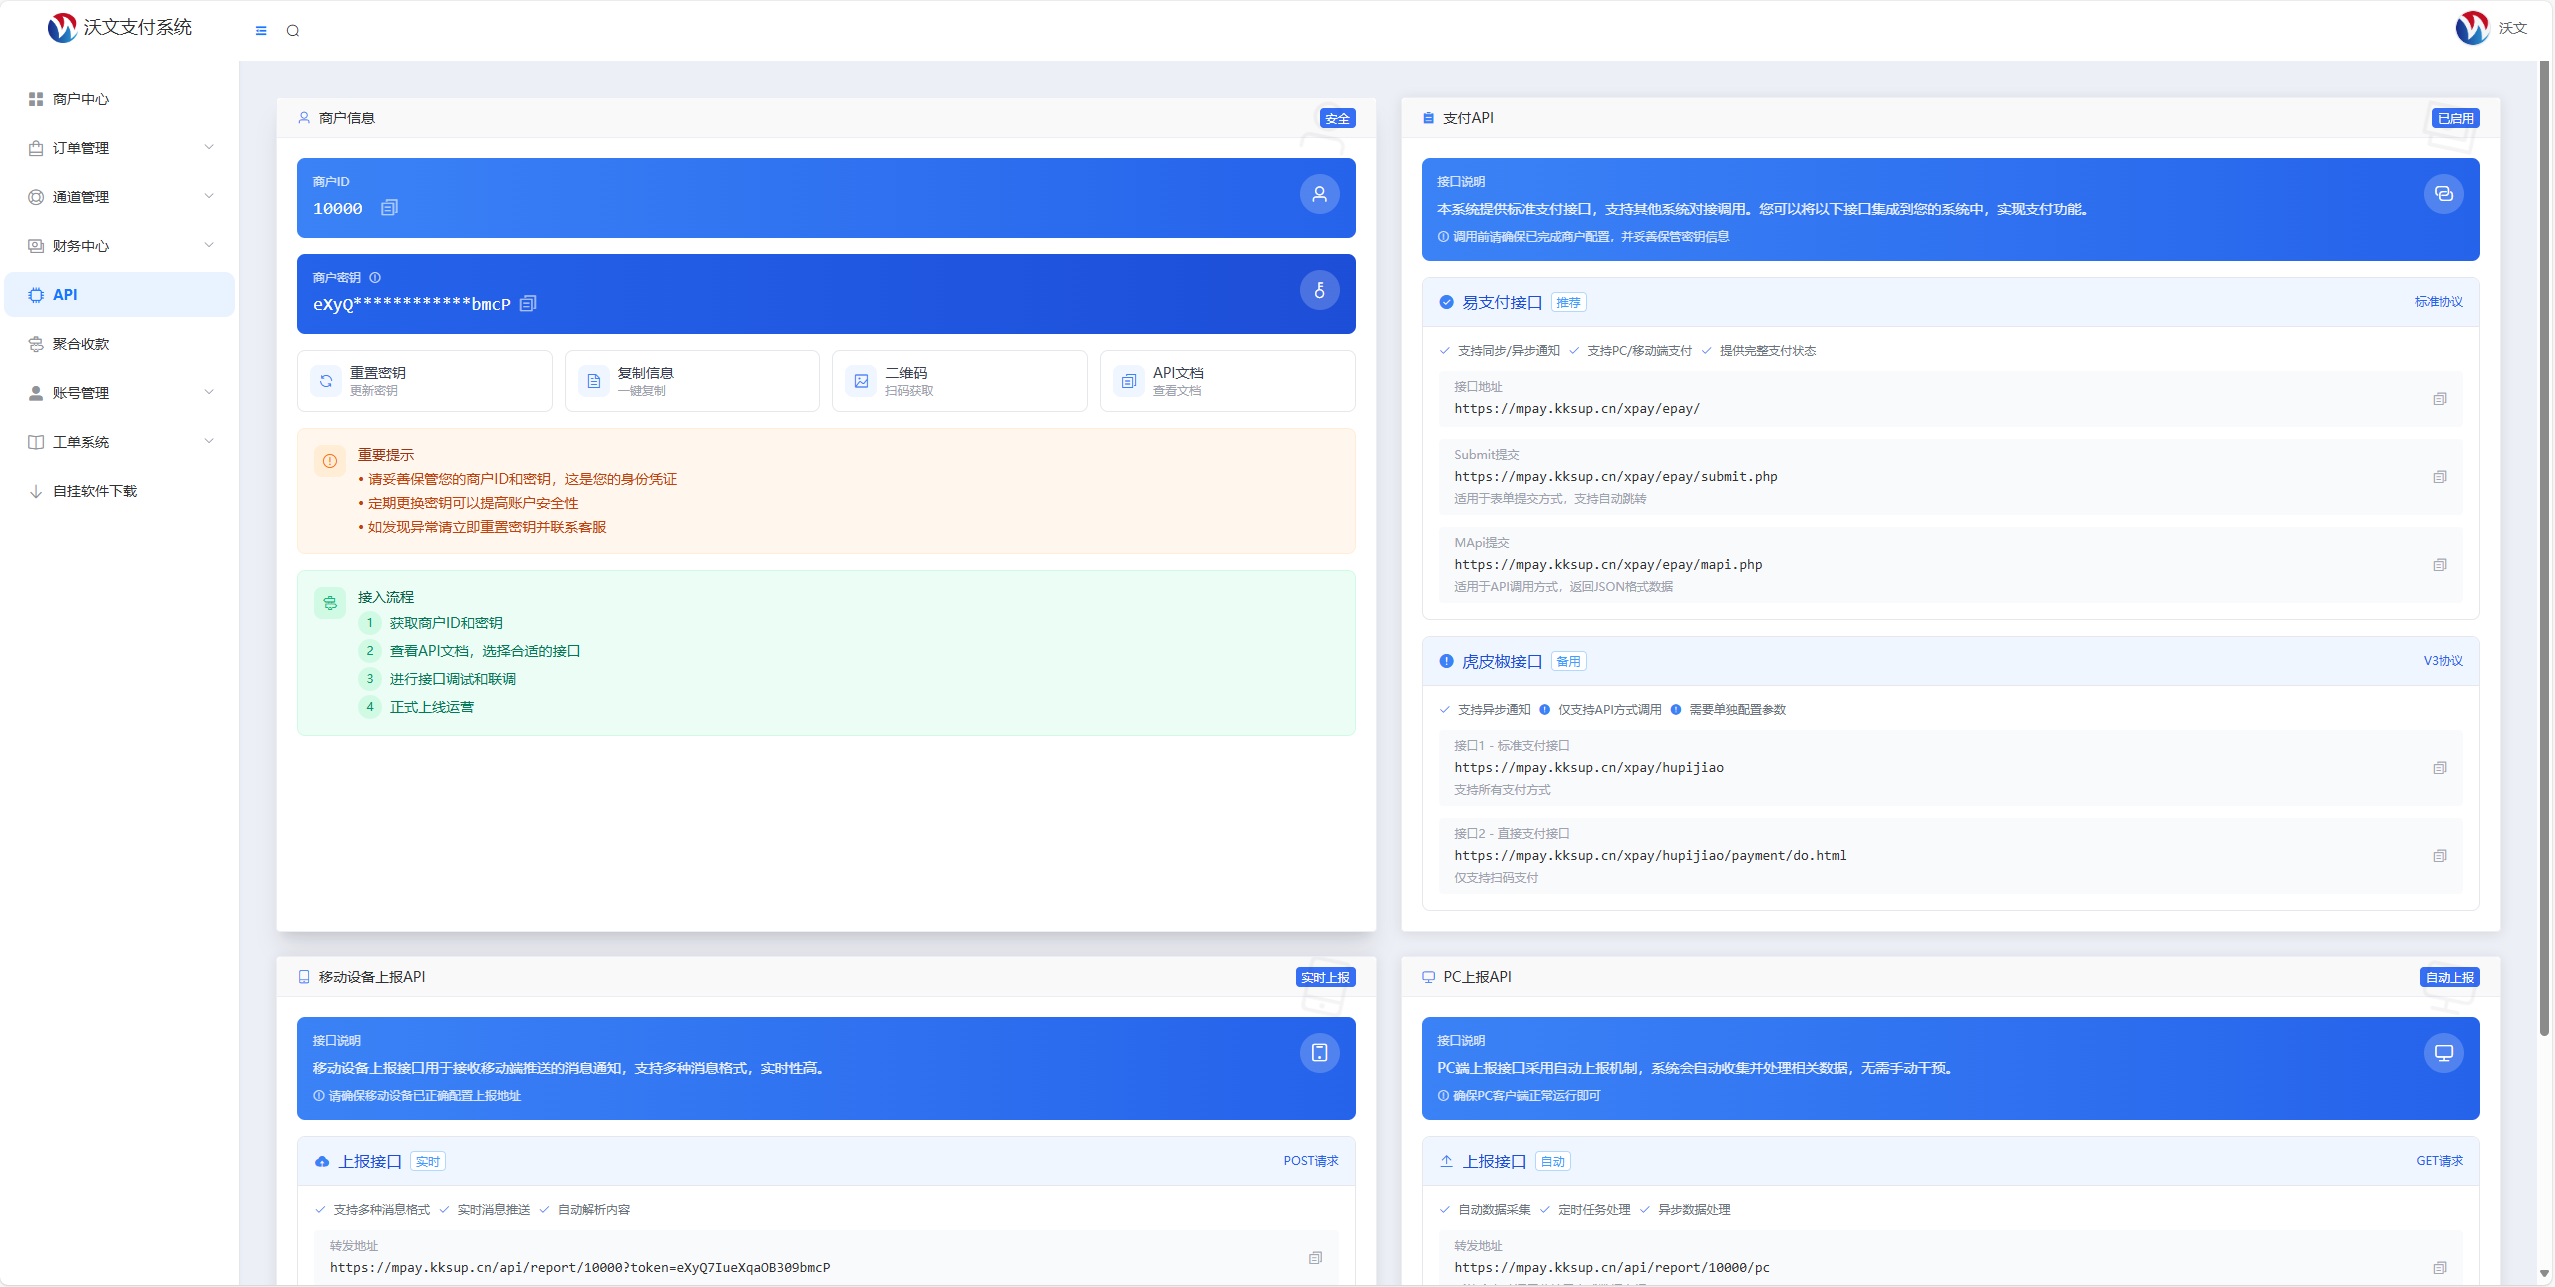Screen dimensions: 2555x1287
Task: Click the 沃文 user avatar at top right
Action: 2472,28
